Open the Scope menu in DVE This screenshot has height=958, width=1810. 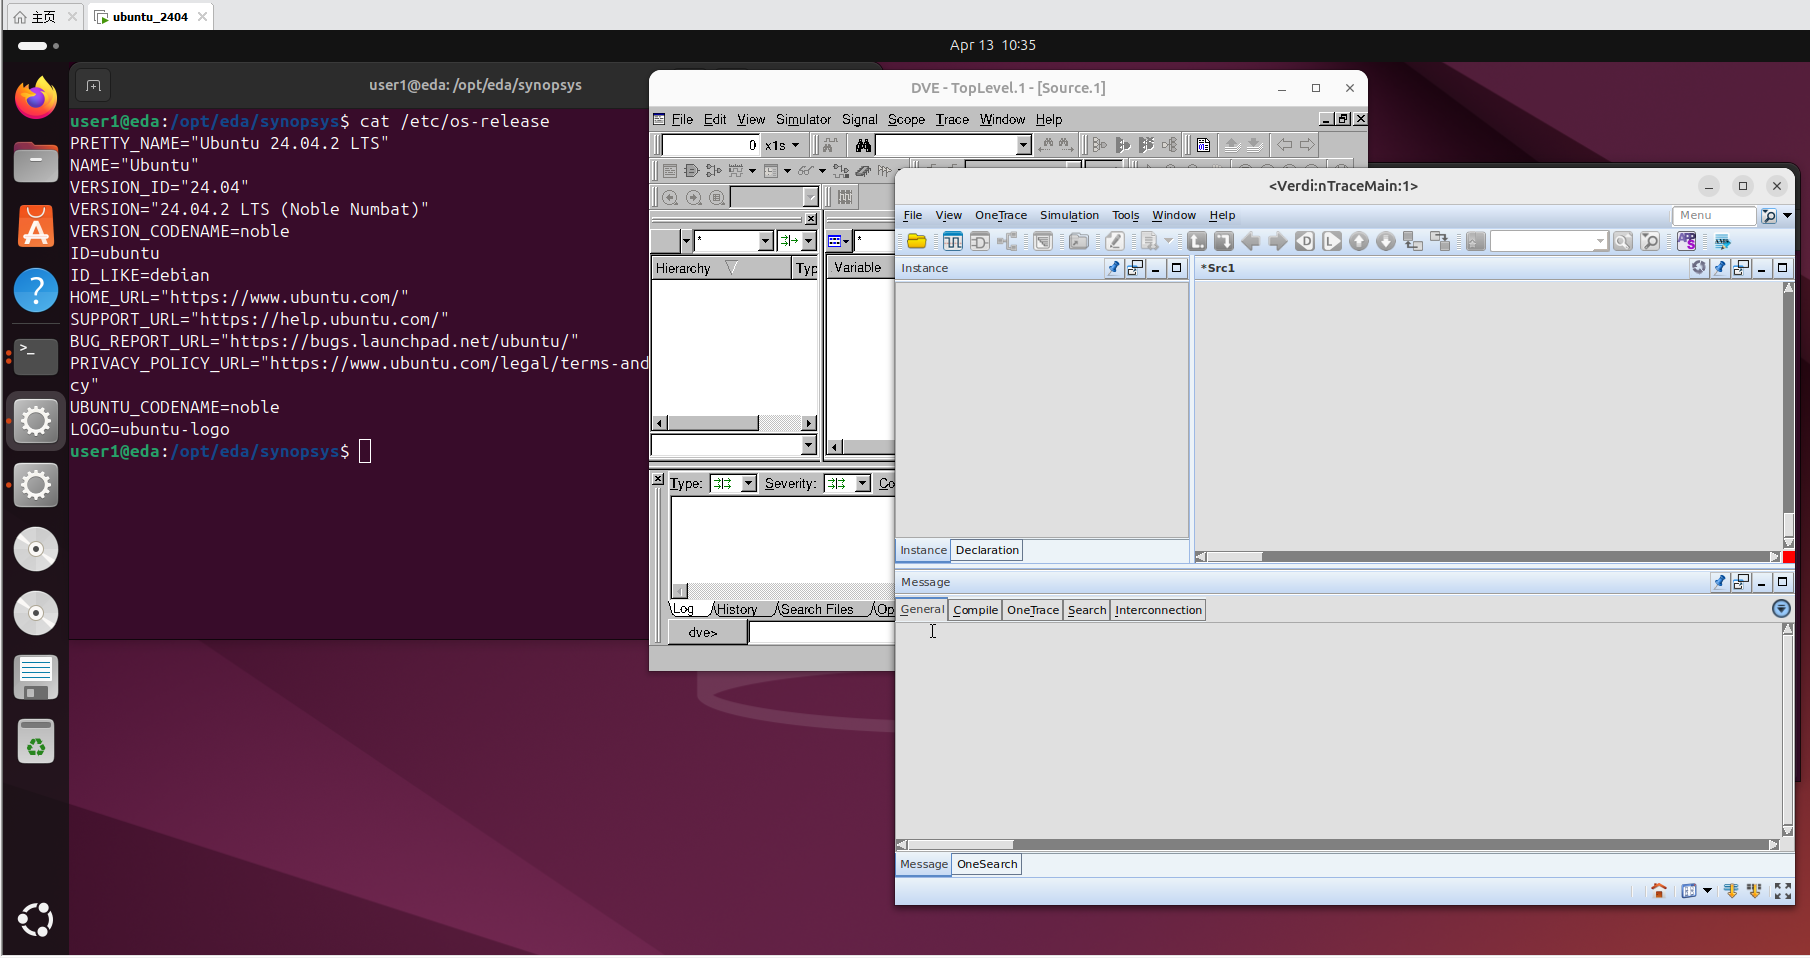point(906,119)
